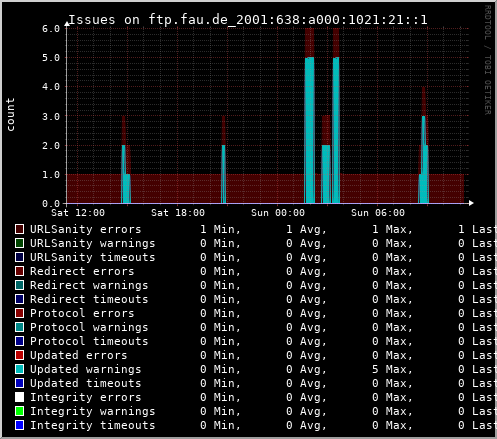Image resolution: width=497 pixels, height=439 pixels.
Task: Click the RRDTOOL / TOBI OETIKER watermark
Action: [x=488, y=60]
